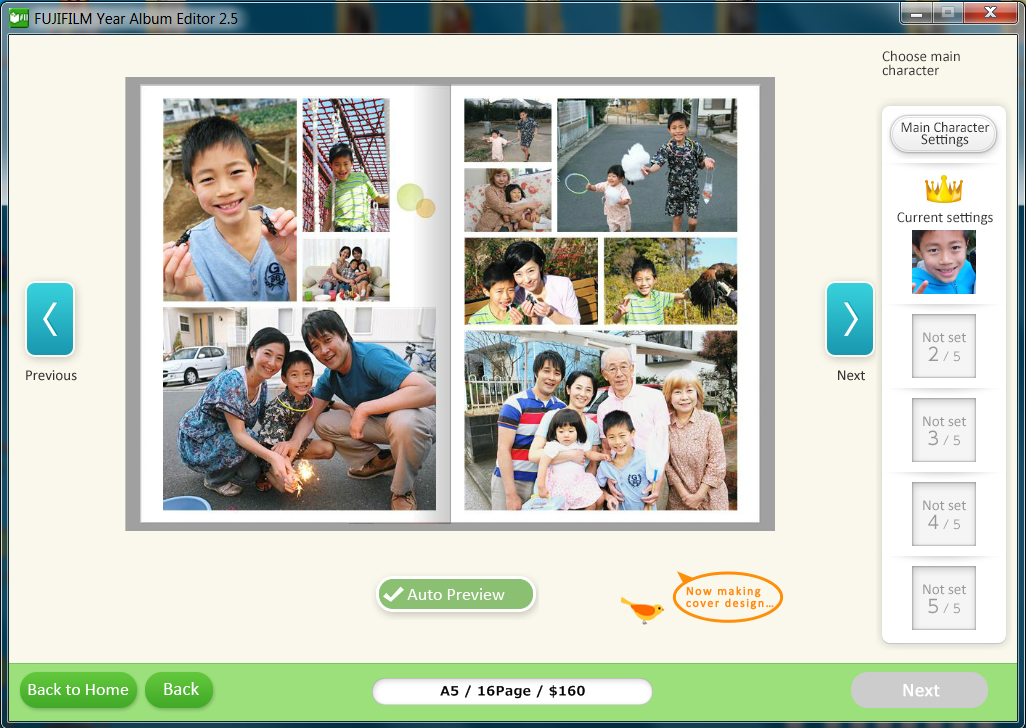1026x728 pixels.
Task: Click the boy and mother close-up photo
Action: (531, 281)
